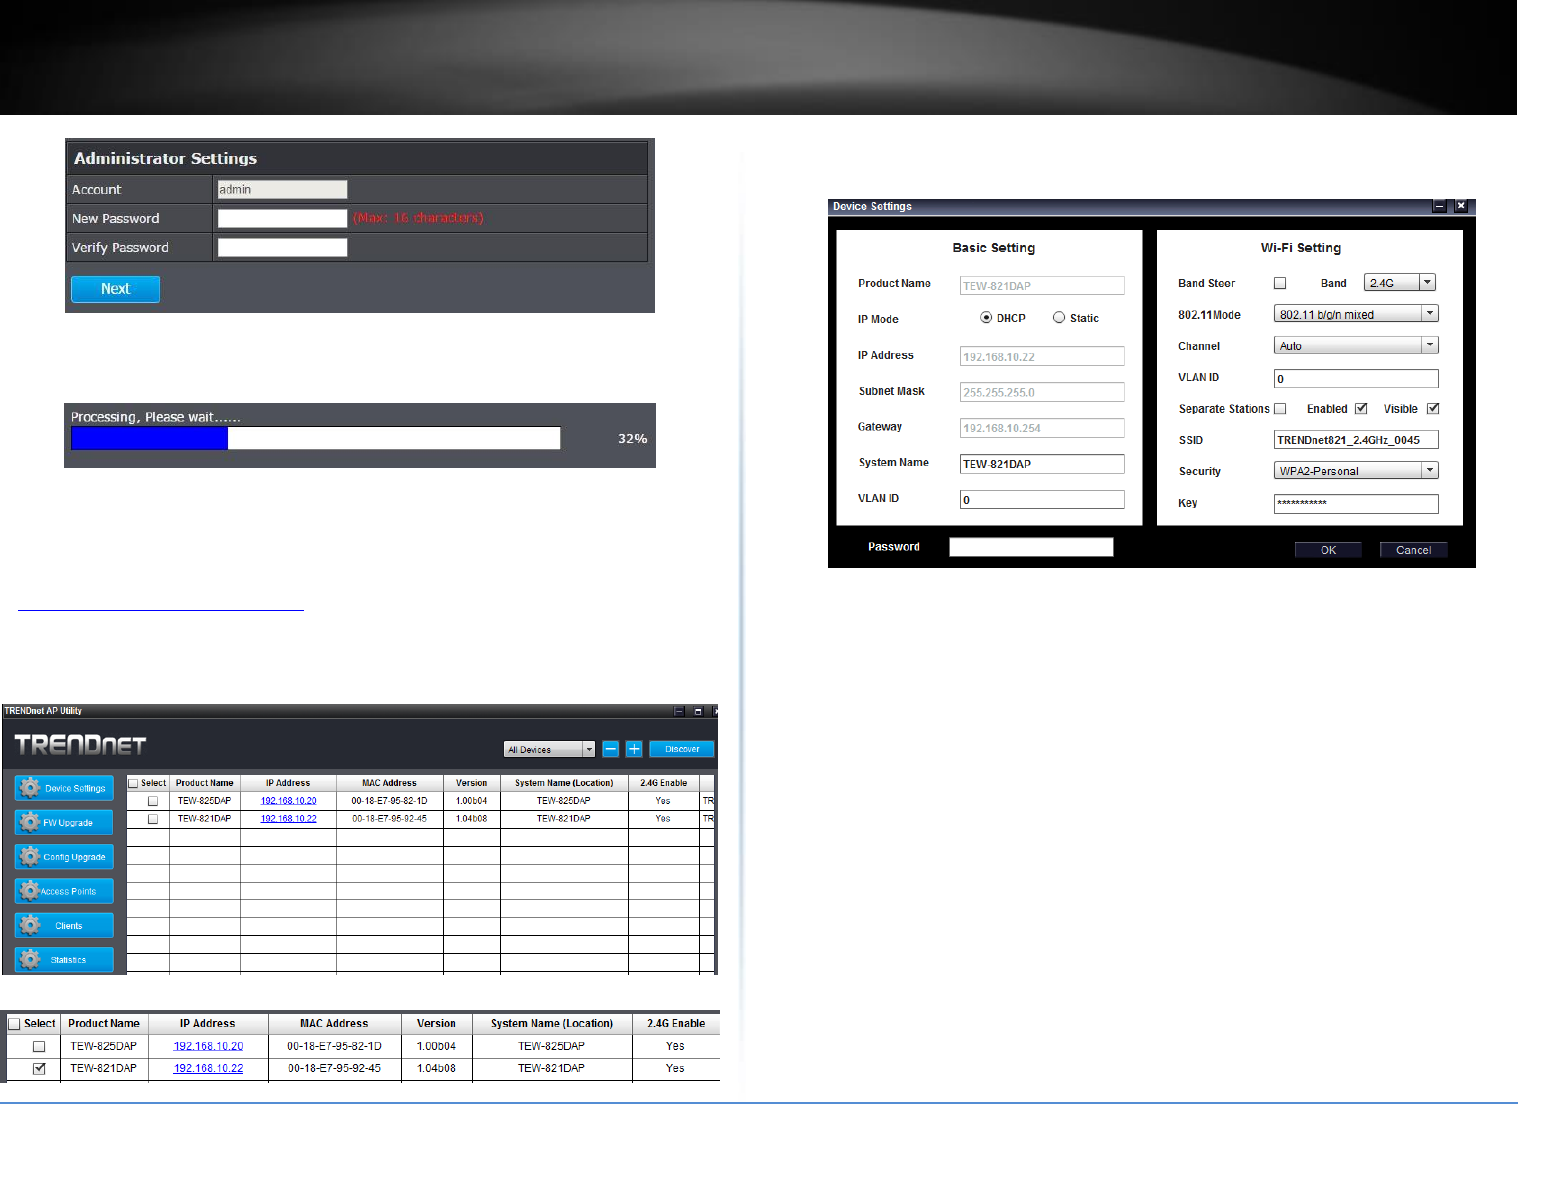Image resolution: width=1548 pixels, height=1200 pixels.
Task: Focus the Verify Password field
Action: pos(282,247)
